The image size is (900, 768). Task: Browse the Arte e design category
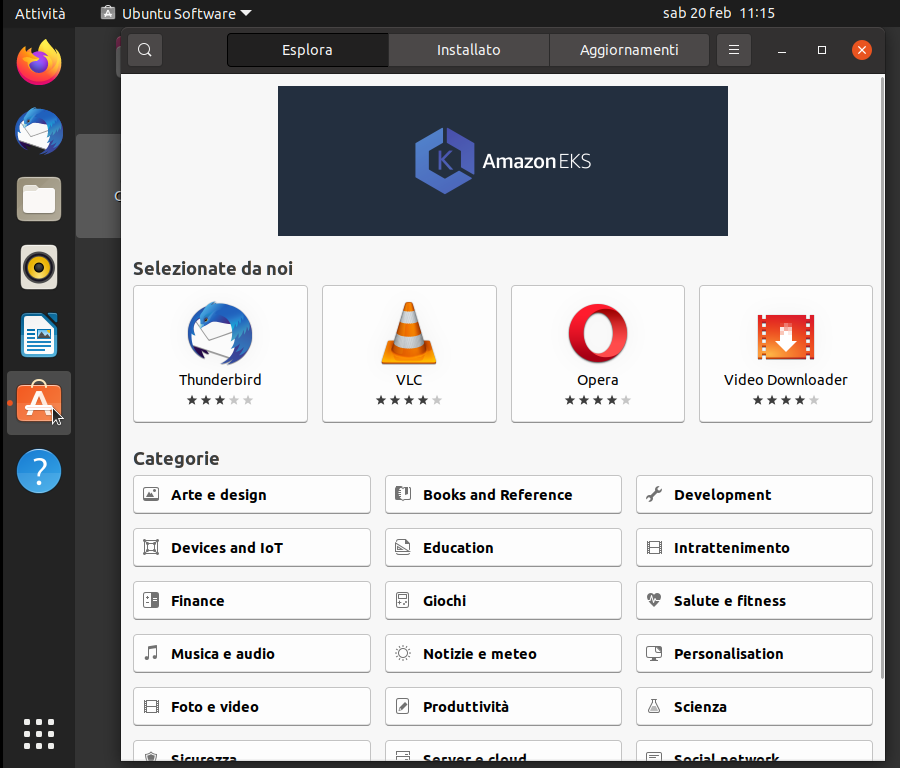pyautogui.click(x=252, y=494)
